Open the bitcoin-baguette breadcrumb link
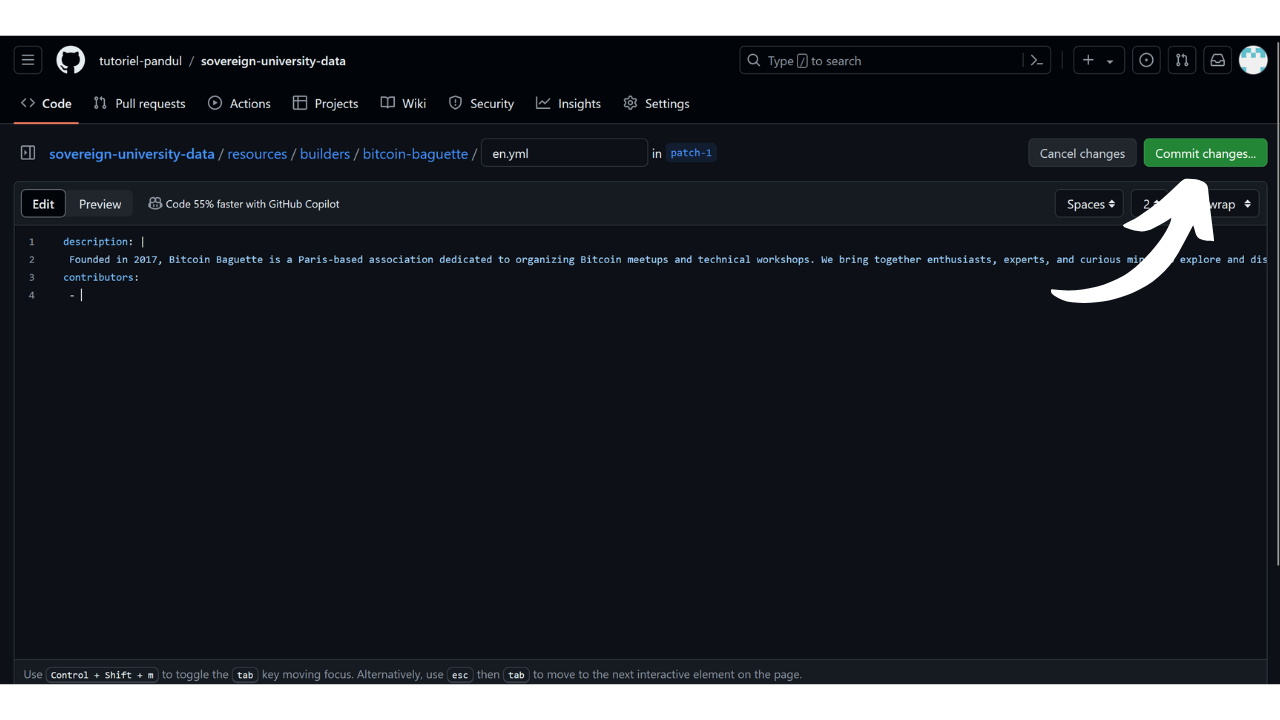 point(415,154)
